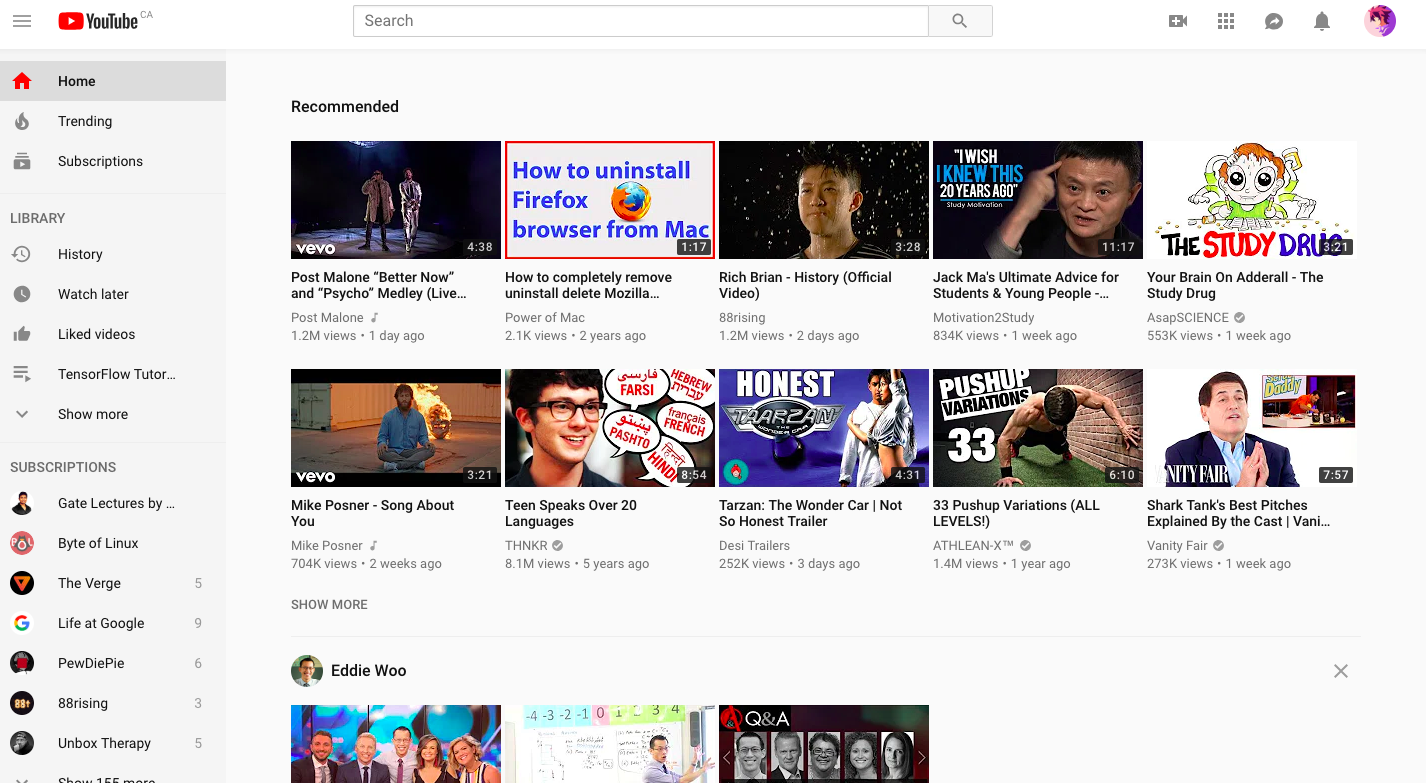Expand Show more in Library

(x=92, y=414)
